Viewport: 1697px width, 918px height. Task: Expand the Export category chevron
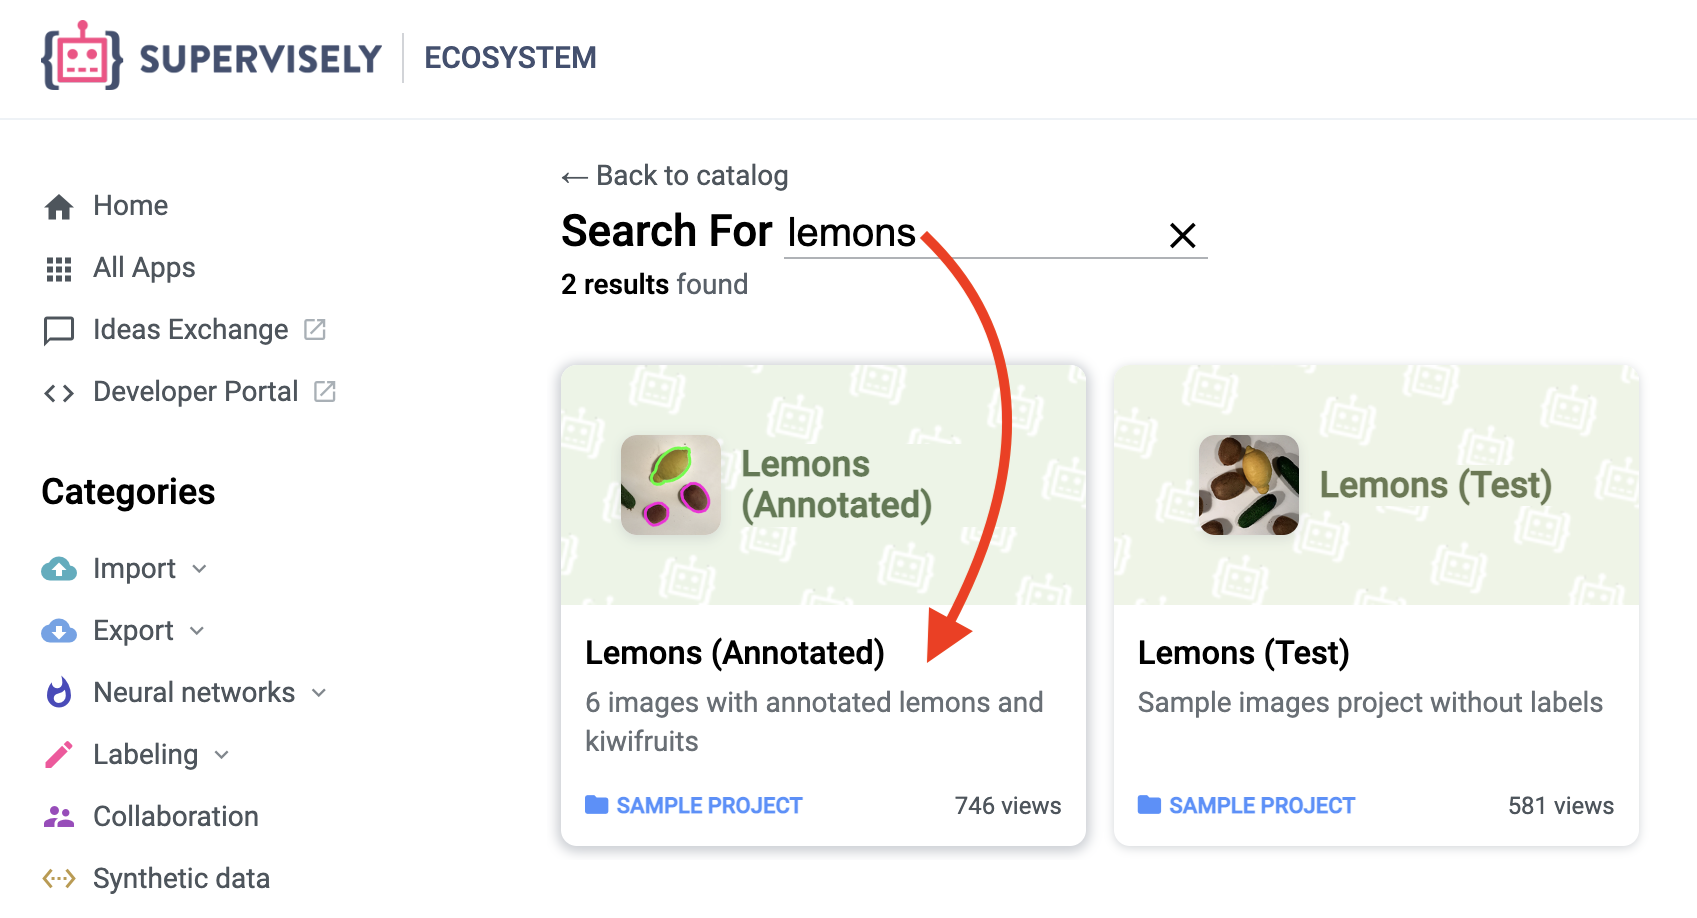coord(197,631)
